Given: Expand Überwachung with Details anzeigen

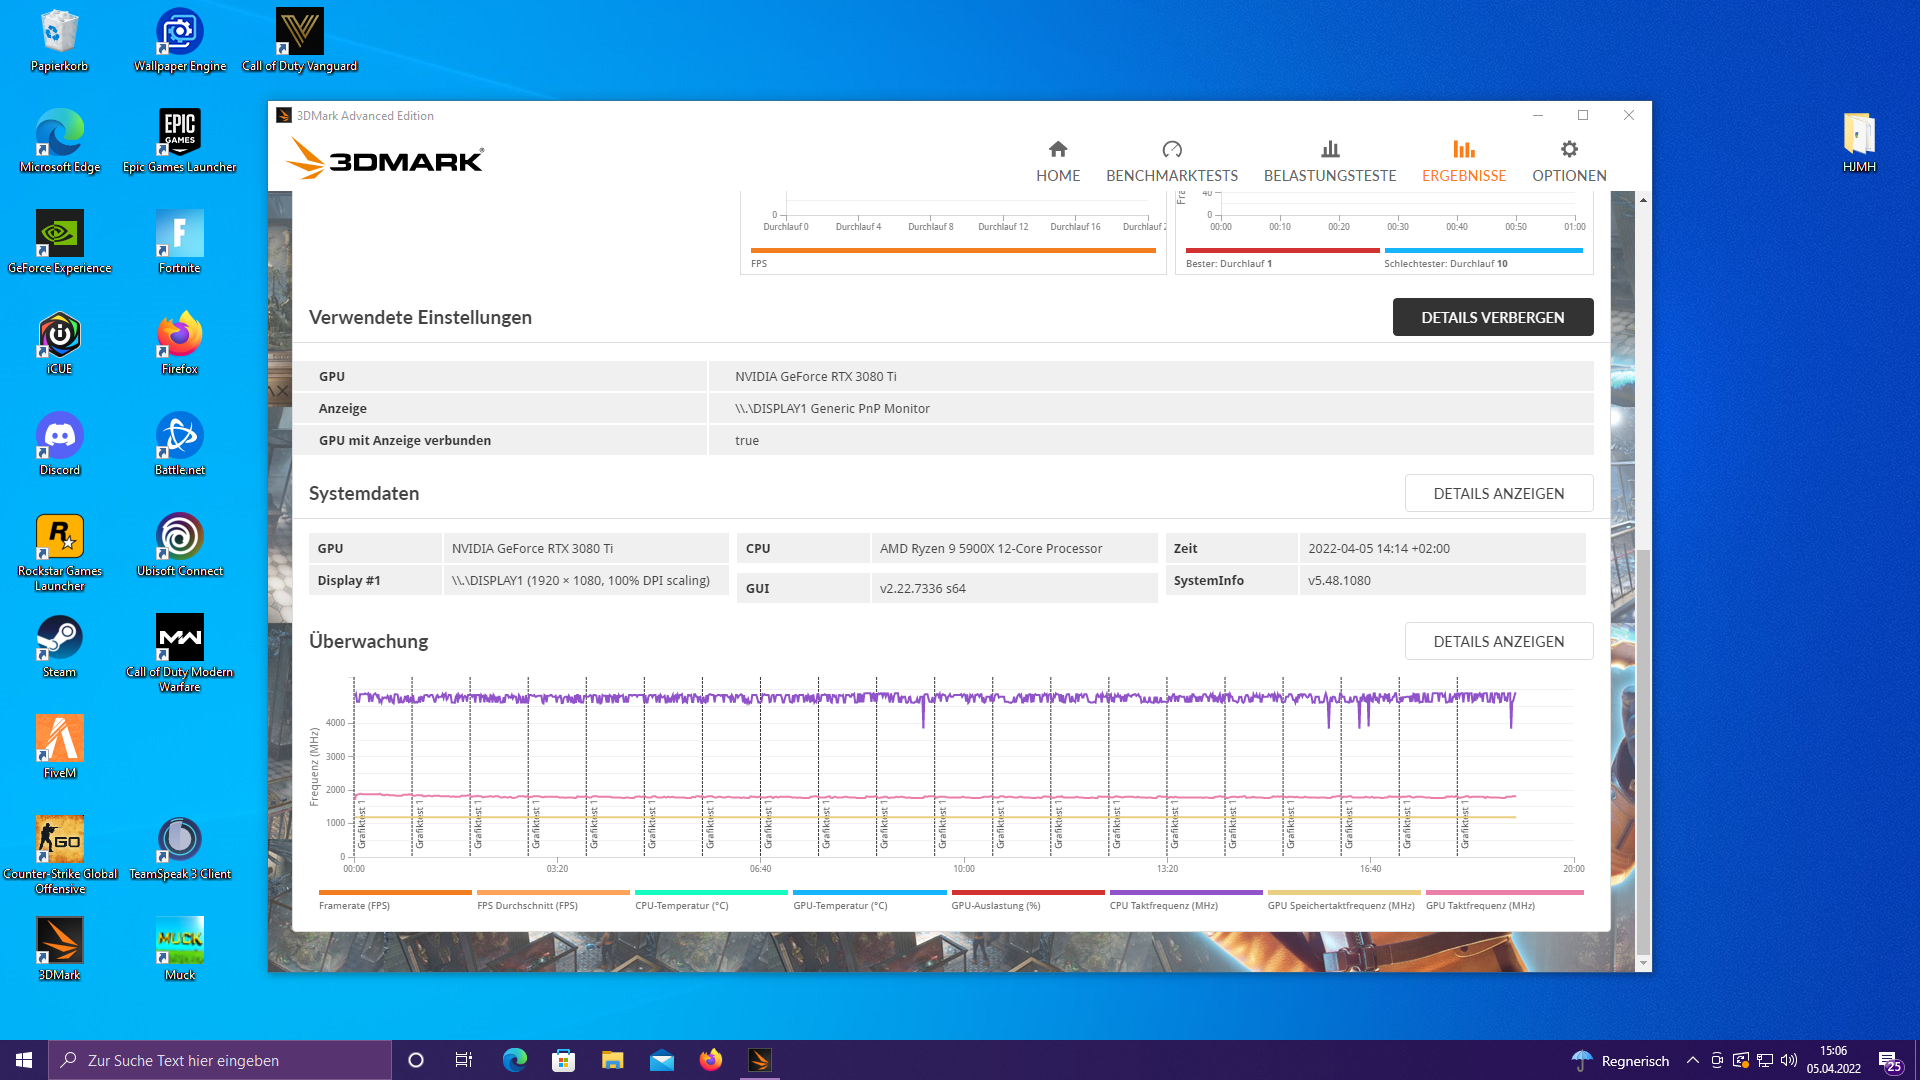Looking at the screenshot, I should tap(1498, 641).
